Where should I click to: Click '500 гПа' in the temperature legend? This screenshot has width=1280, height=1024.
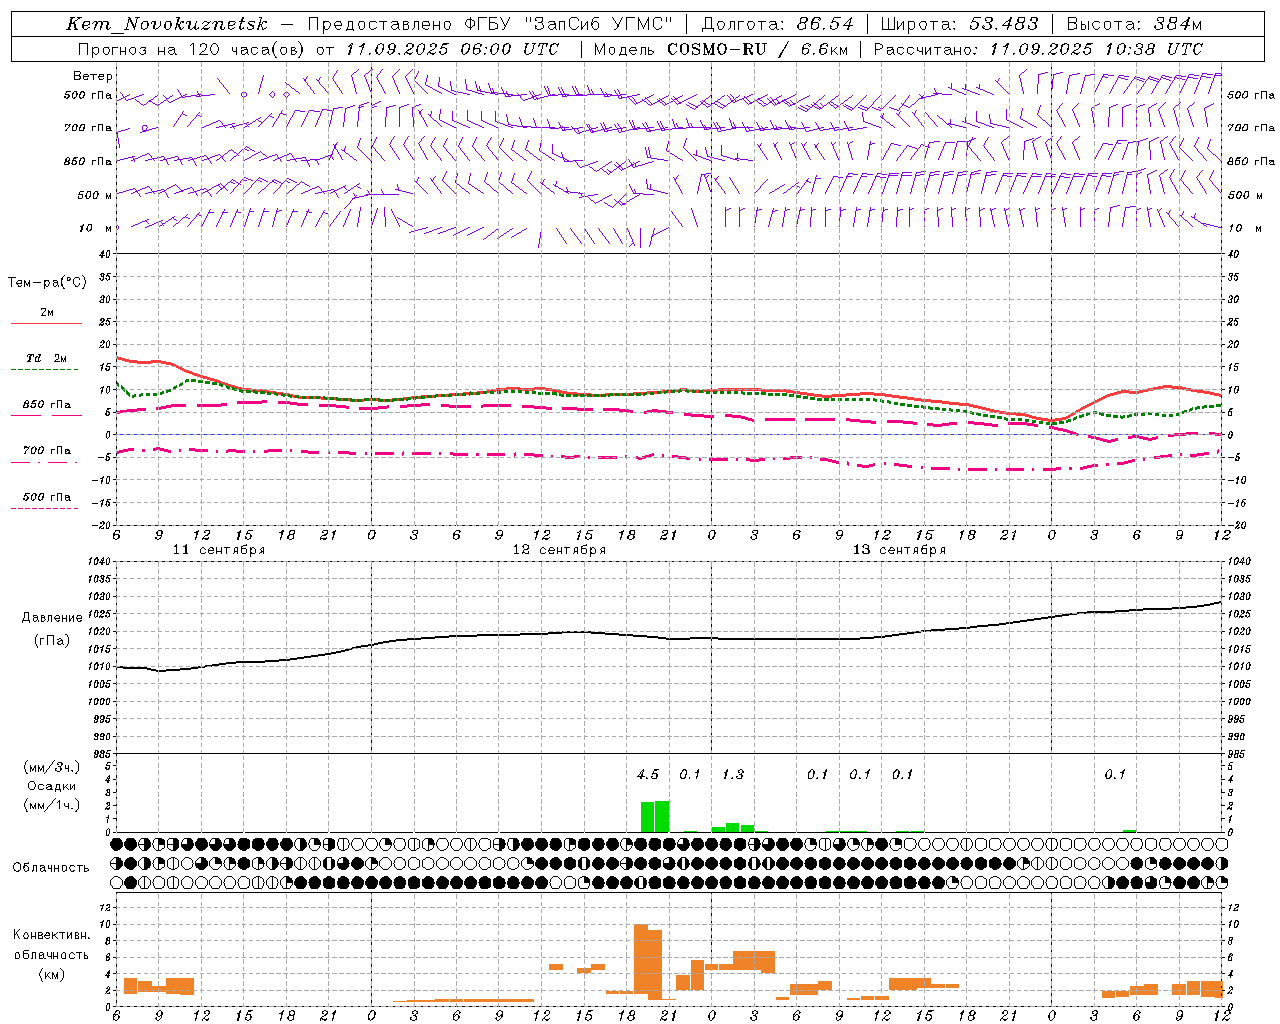(46, 497)
